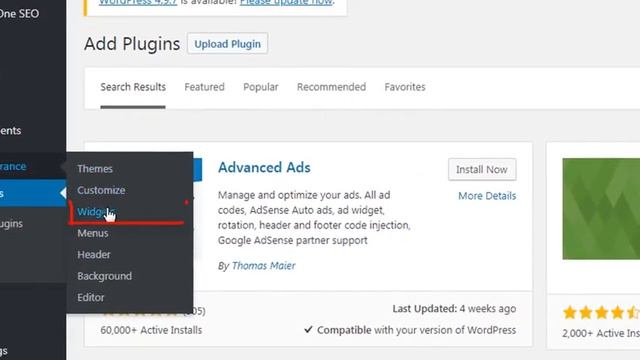Choose Background in the Appearance submenu

[x=104, y=276]
